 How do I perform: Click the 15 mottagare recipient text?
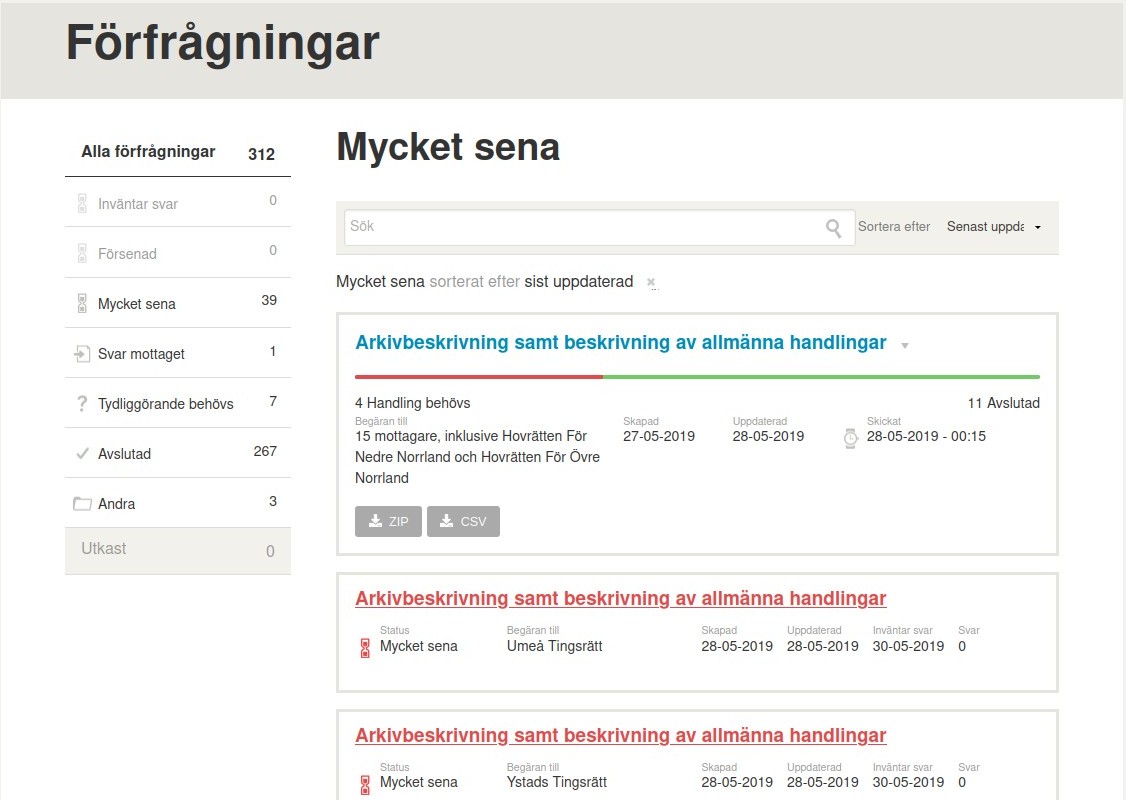(x=478, y=457)
